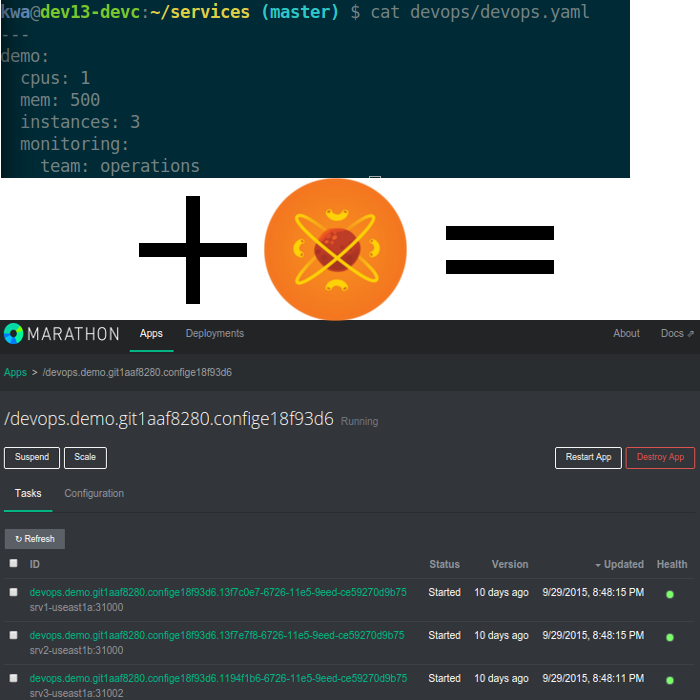Click Restart App button
700x700 pixels.
click(588, 458)
